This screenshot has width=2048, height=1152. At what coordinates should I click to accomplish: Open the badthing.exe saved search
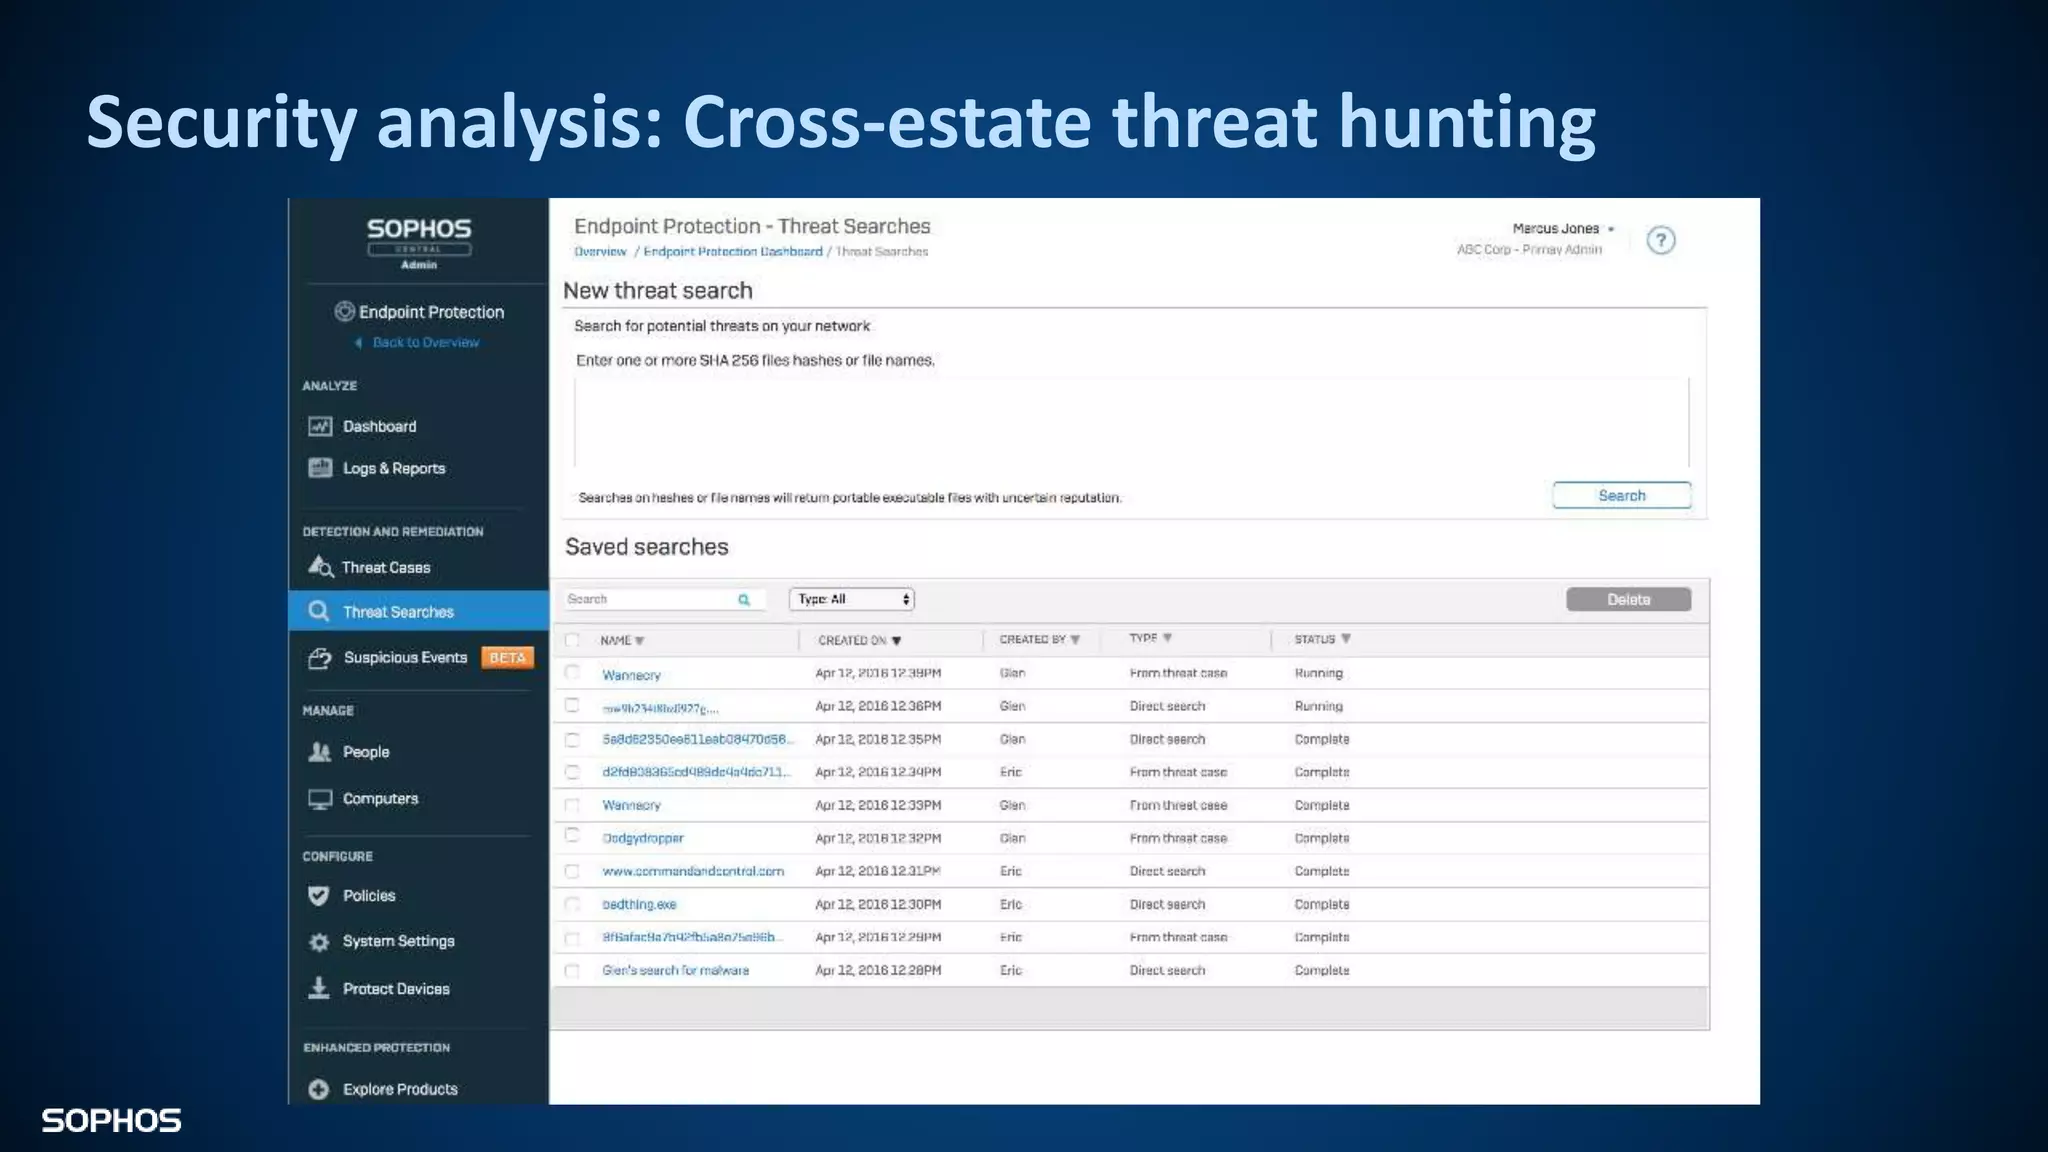click(639, 904)
